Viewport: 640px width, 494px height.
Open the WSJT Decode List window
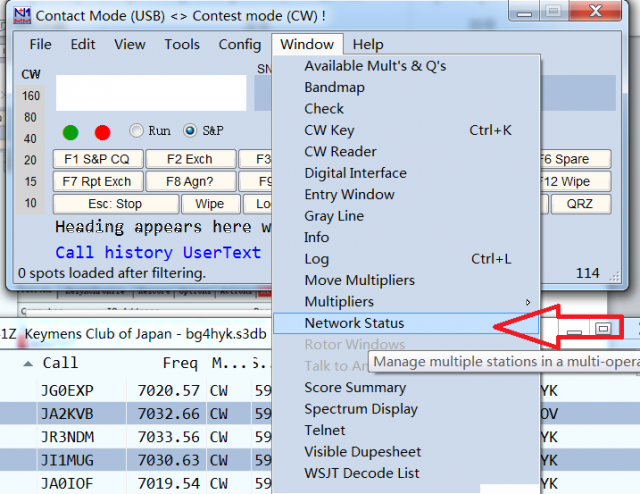(x=406, y=473)
